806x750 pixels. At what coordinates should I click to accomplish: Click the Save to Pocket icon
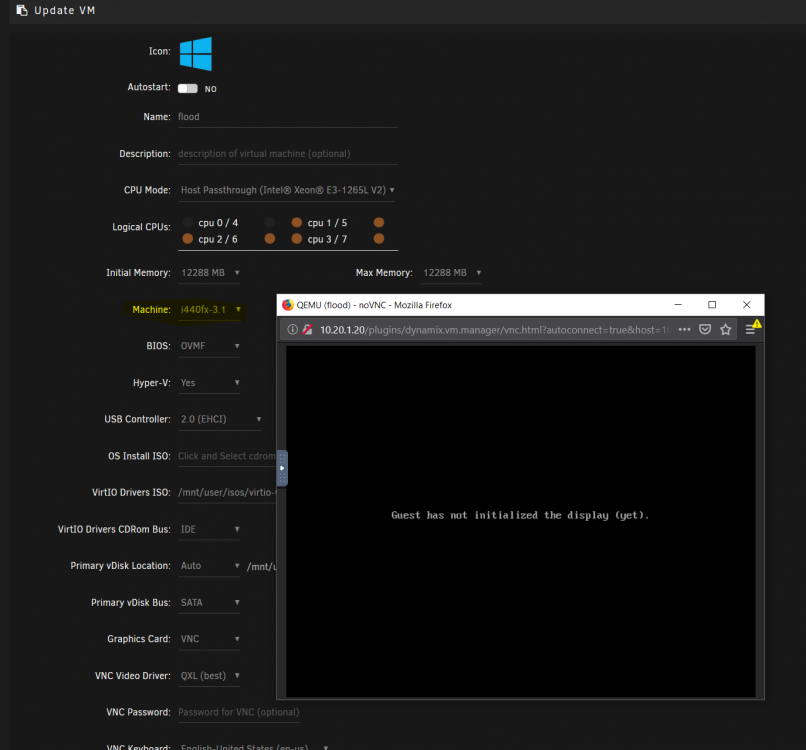pos(705,330)
